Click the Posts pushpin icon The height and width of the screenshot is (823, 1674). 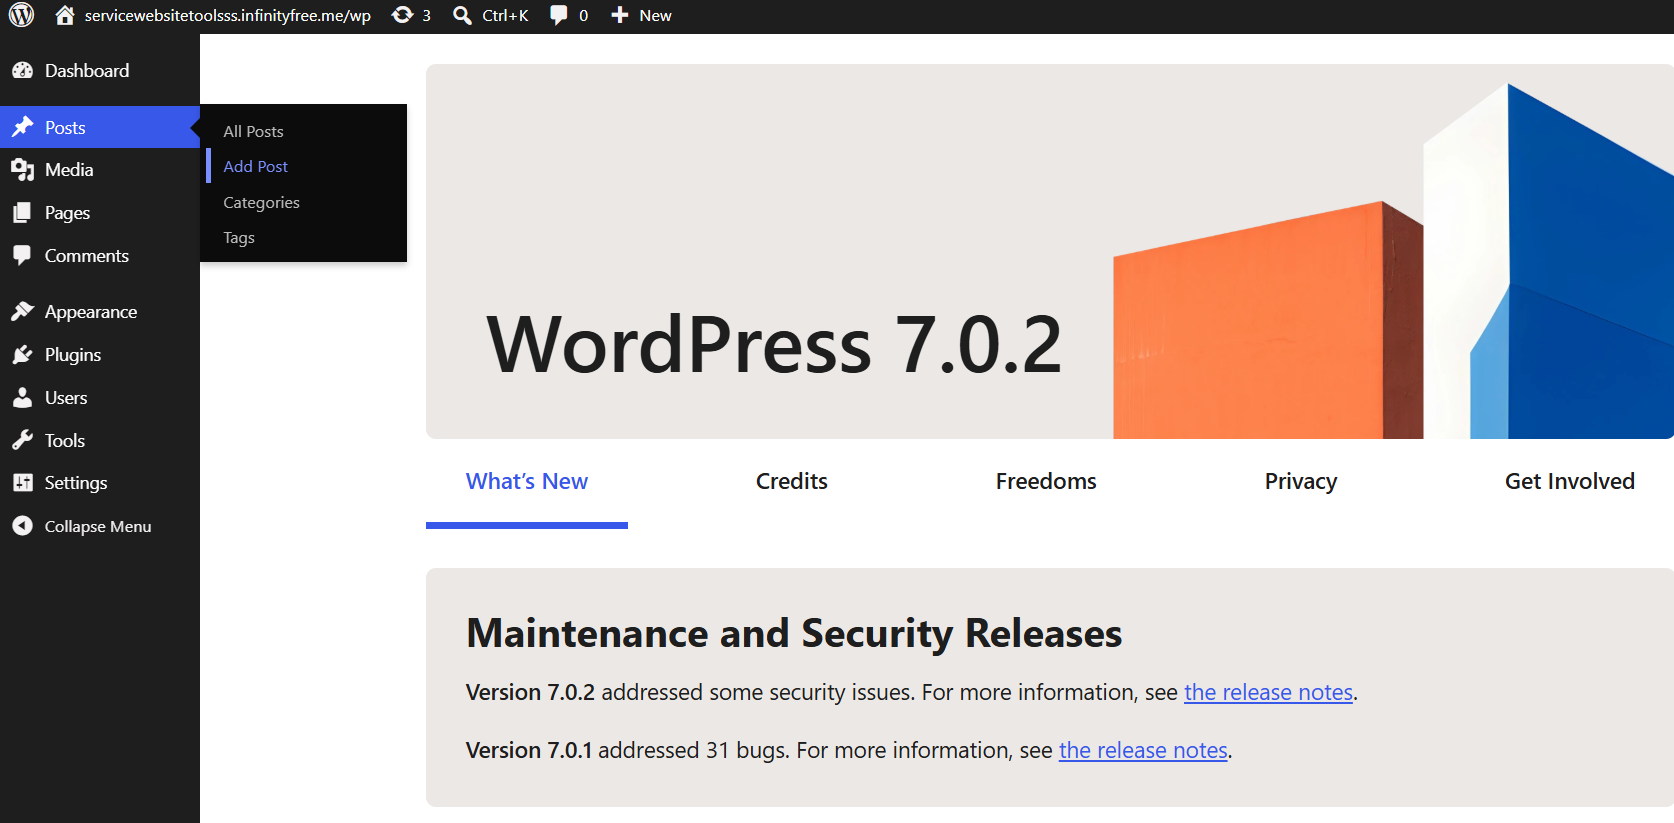(x=22, y=127)
